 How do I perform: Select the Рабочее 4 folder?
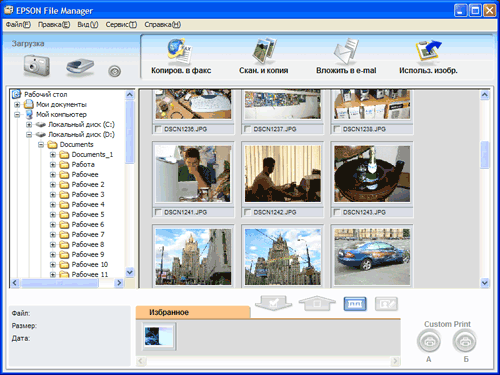[x=88, y=204]
